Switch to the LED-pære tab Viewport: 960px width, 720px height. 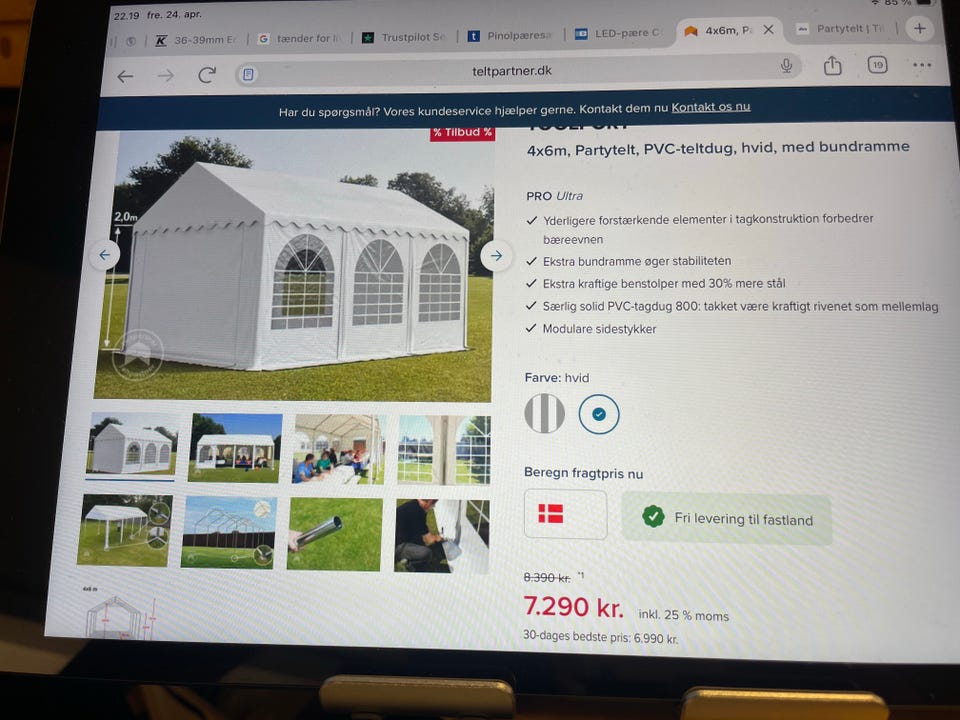618,33
